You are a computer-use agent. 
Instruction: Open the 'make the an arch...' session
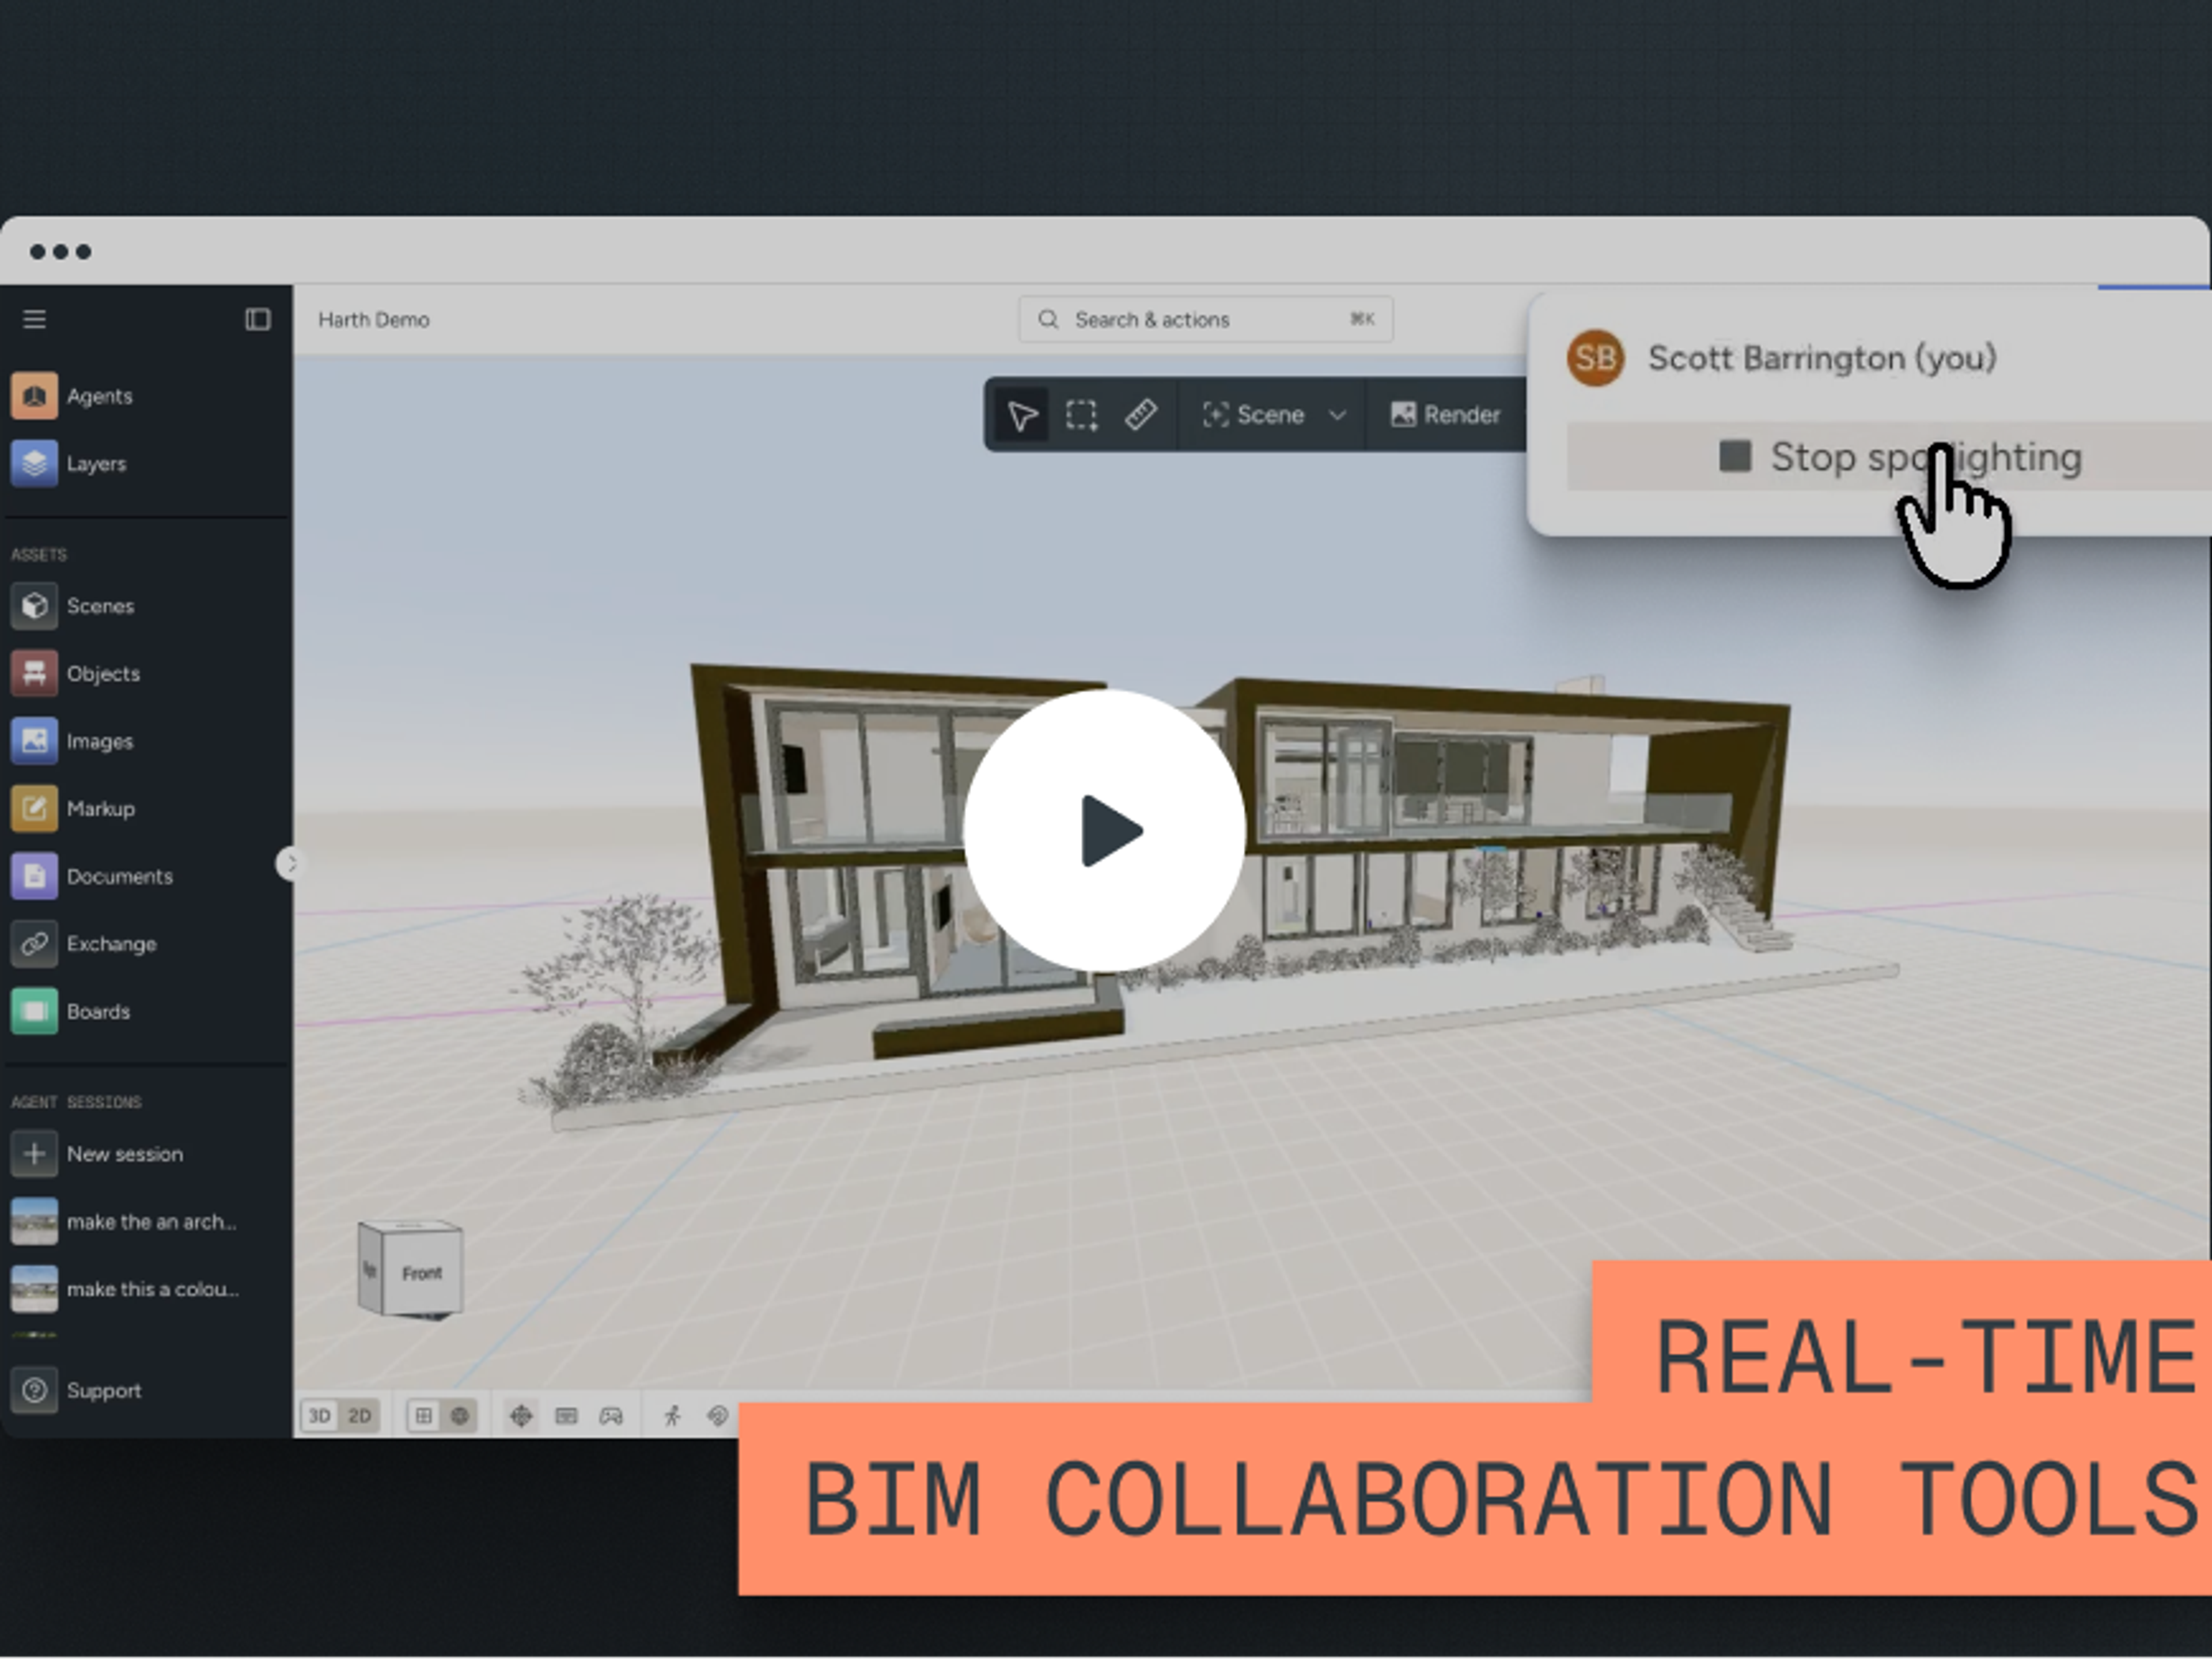click(x=125, y=1221)
